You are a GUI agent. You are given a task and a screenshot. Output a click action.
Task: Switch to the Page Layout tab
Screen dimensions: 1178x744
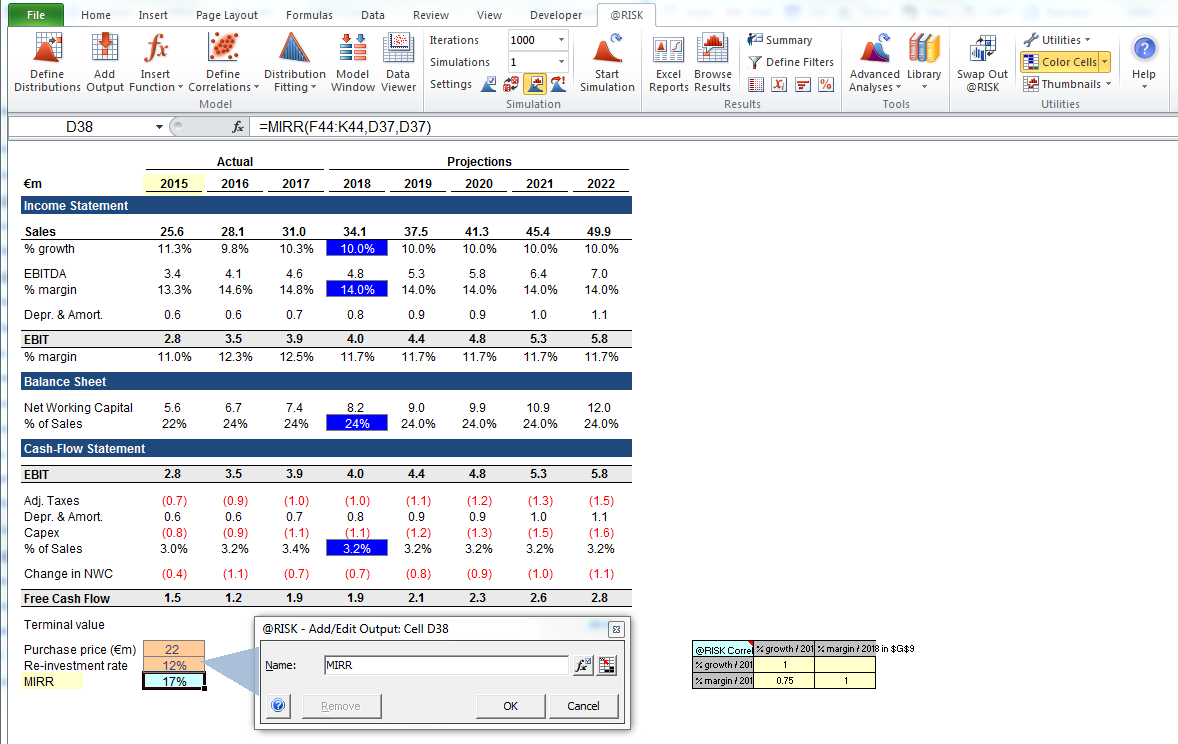coord(227,15)
